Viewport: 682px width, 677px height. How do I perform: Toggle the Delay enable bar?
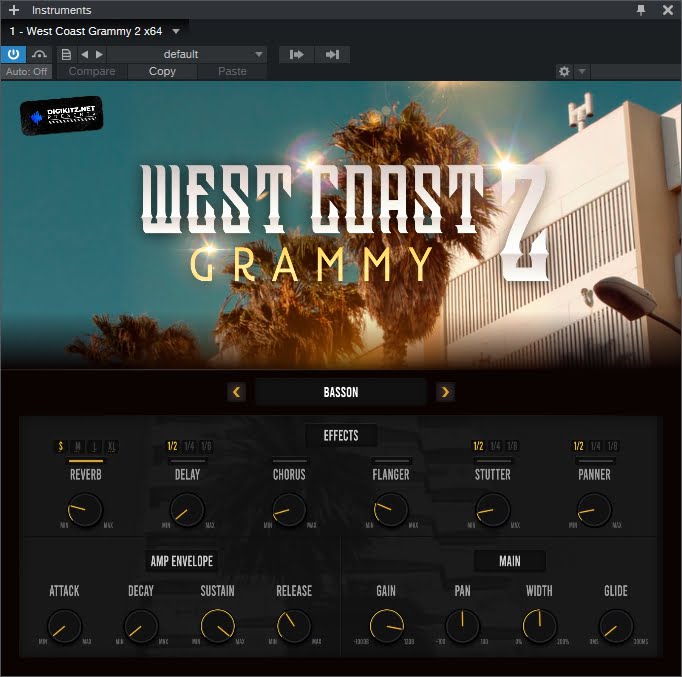click(187, 461)
